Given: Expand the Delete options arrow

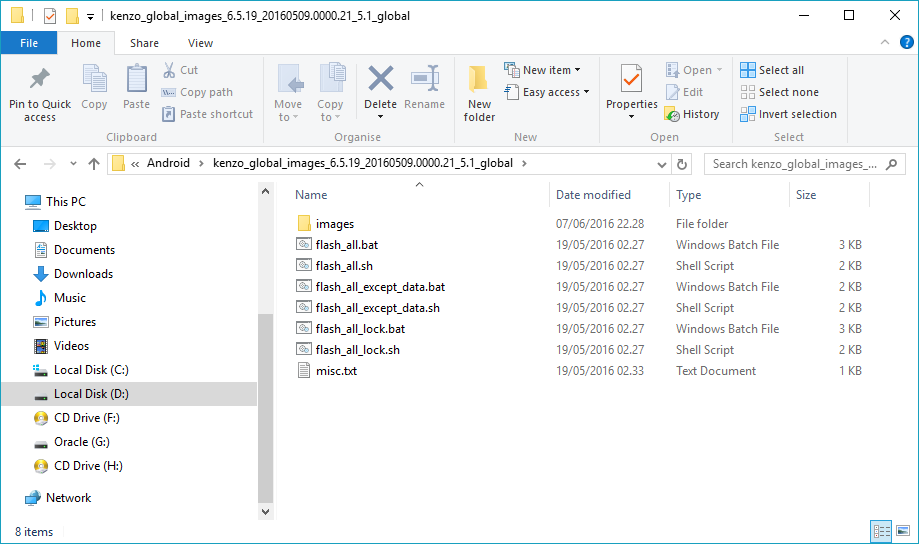Looking at the screenshot, I should [x=380, y=117].
